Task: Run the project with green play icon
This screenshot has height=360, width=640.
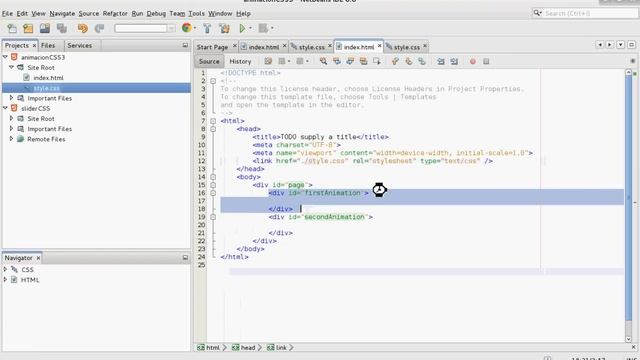Action: pos(242,28)
